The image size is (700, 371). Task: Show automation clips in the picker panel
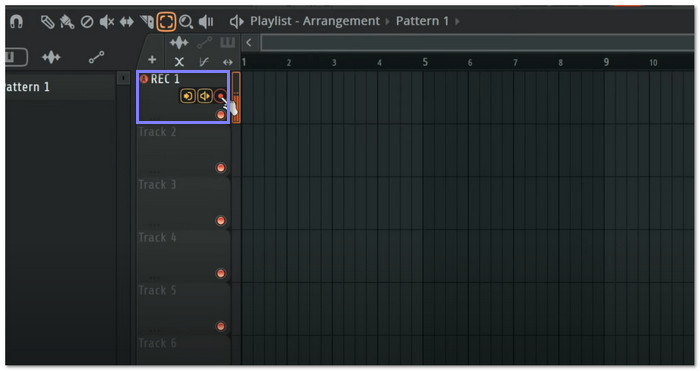pyautogui.click(x=96, y=57)
